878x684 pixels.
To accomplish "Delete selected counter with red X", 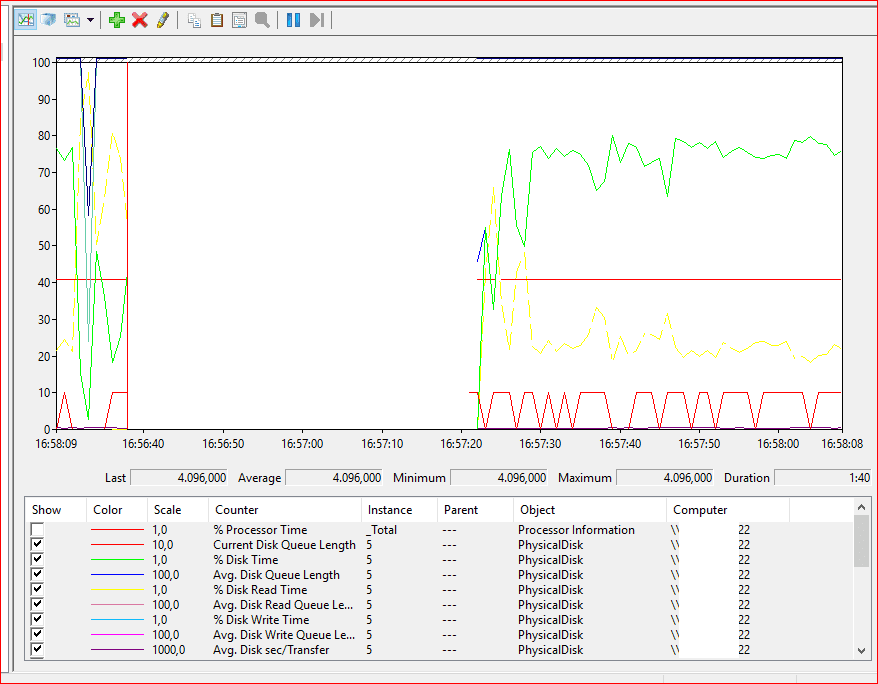I will [x=140, y=20].
